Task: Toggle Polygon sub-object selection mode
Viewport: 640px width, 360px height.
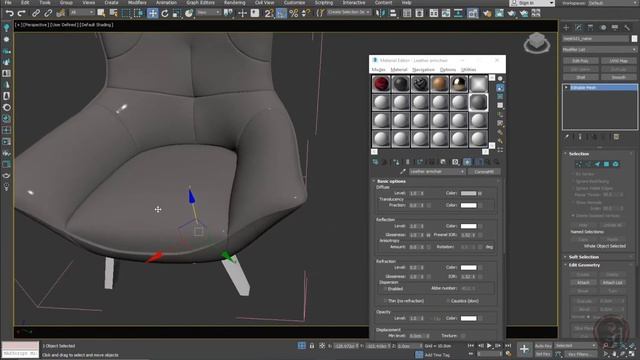Action: (607, 164)
